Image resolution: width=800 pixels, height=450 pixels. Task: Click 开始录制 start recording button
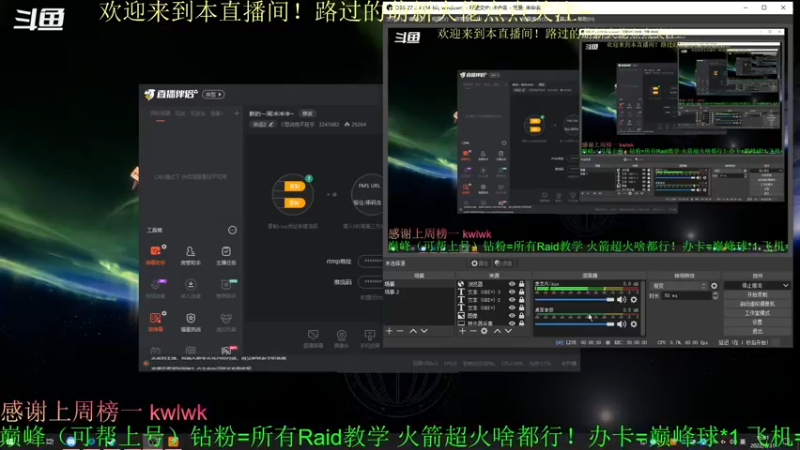(x=757, y=294)
